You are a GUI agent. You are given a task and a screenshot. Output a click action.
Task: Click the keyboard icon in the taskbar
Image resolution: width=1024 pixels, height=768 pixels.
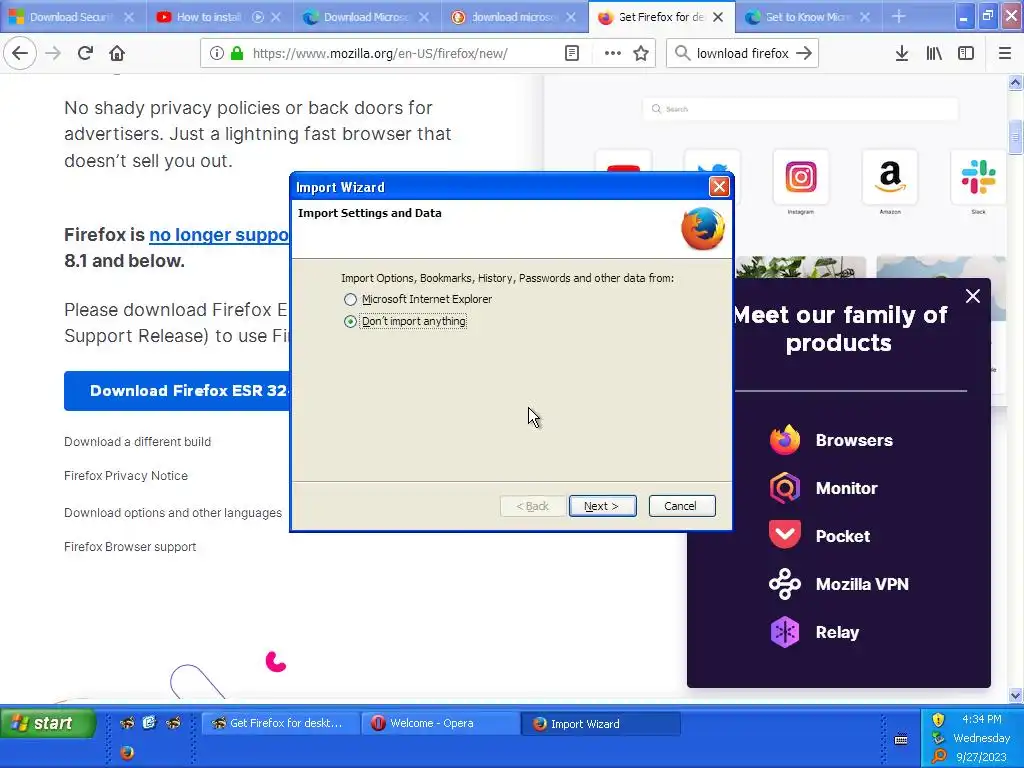tap(901, 739)
